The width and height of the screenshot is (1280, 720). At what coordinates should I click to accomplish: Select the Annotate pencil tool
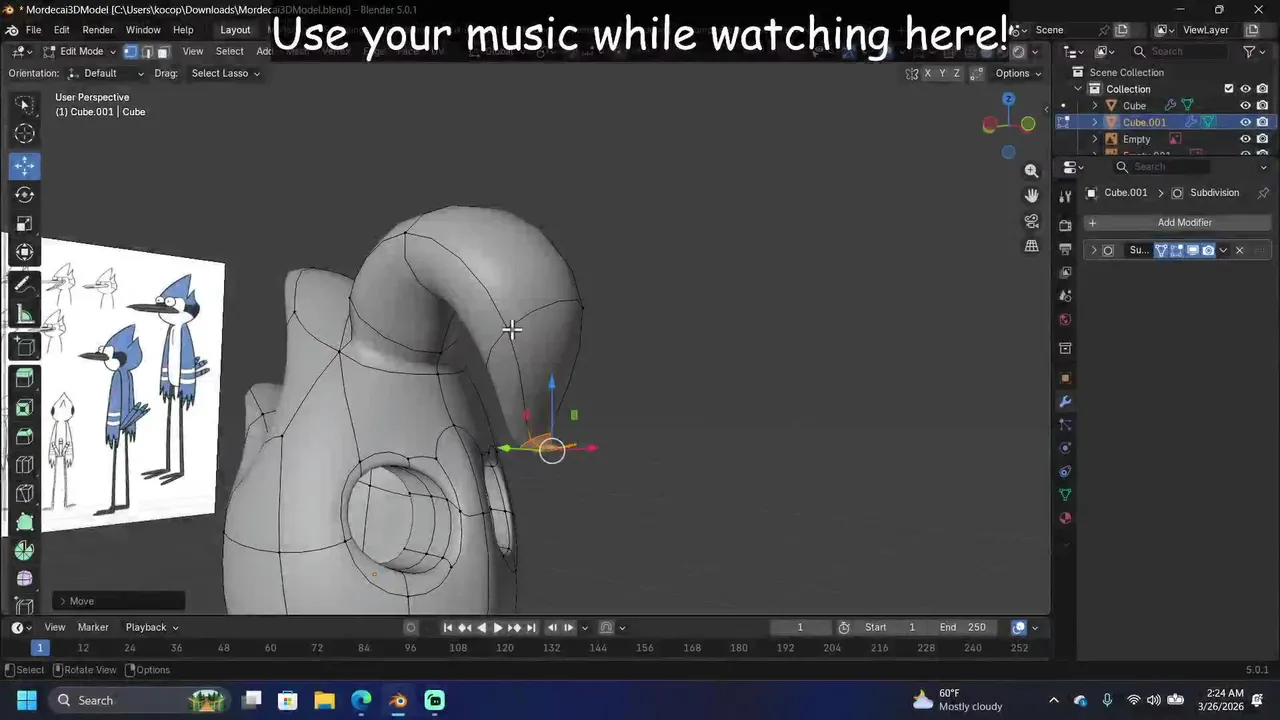click(x=25, y=286)
